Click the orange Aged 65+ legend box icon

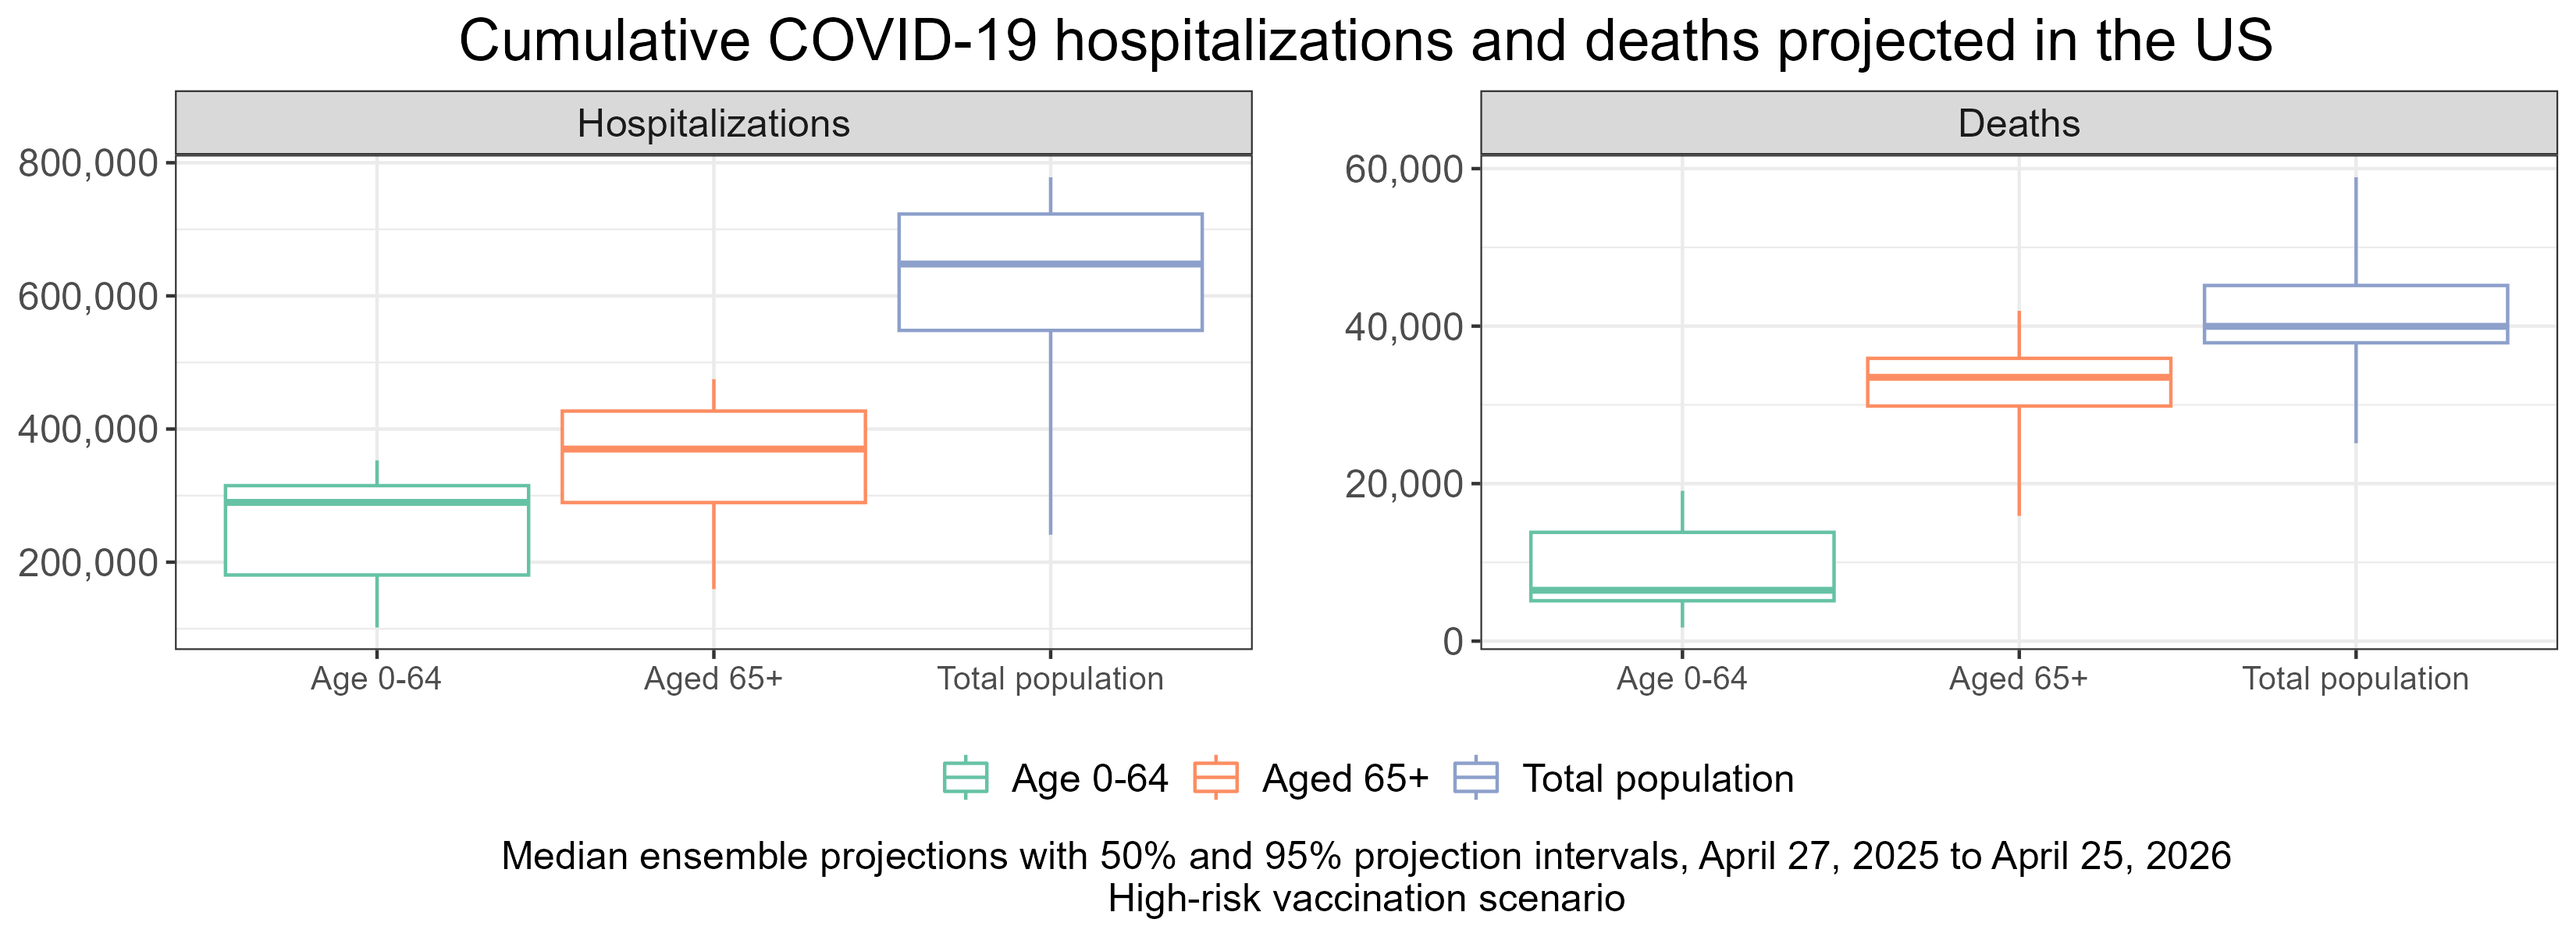point(1216,778)
